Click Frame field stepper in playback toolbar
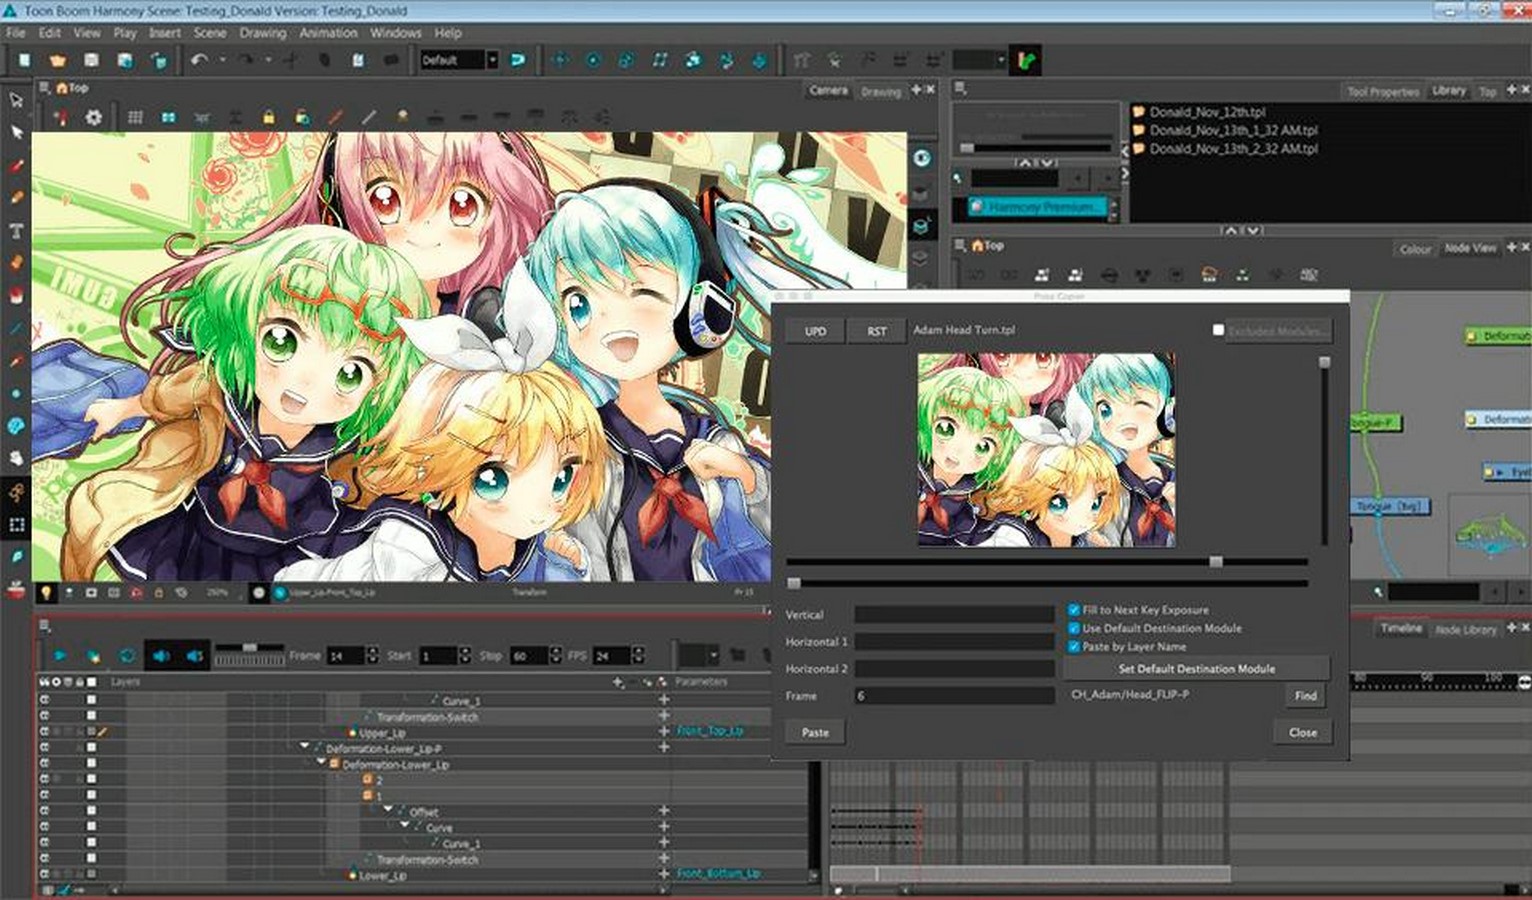The width and height of the screenshot is (1532, 900). tap(373, 656)
